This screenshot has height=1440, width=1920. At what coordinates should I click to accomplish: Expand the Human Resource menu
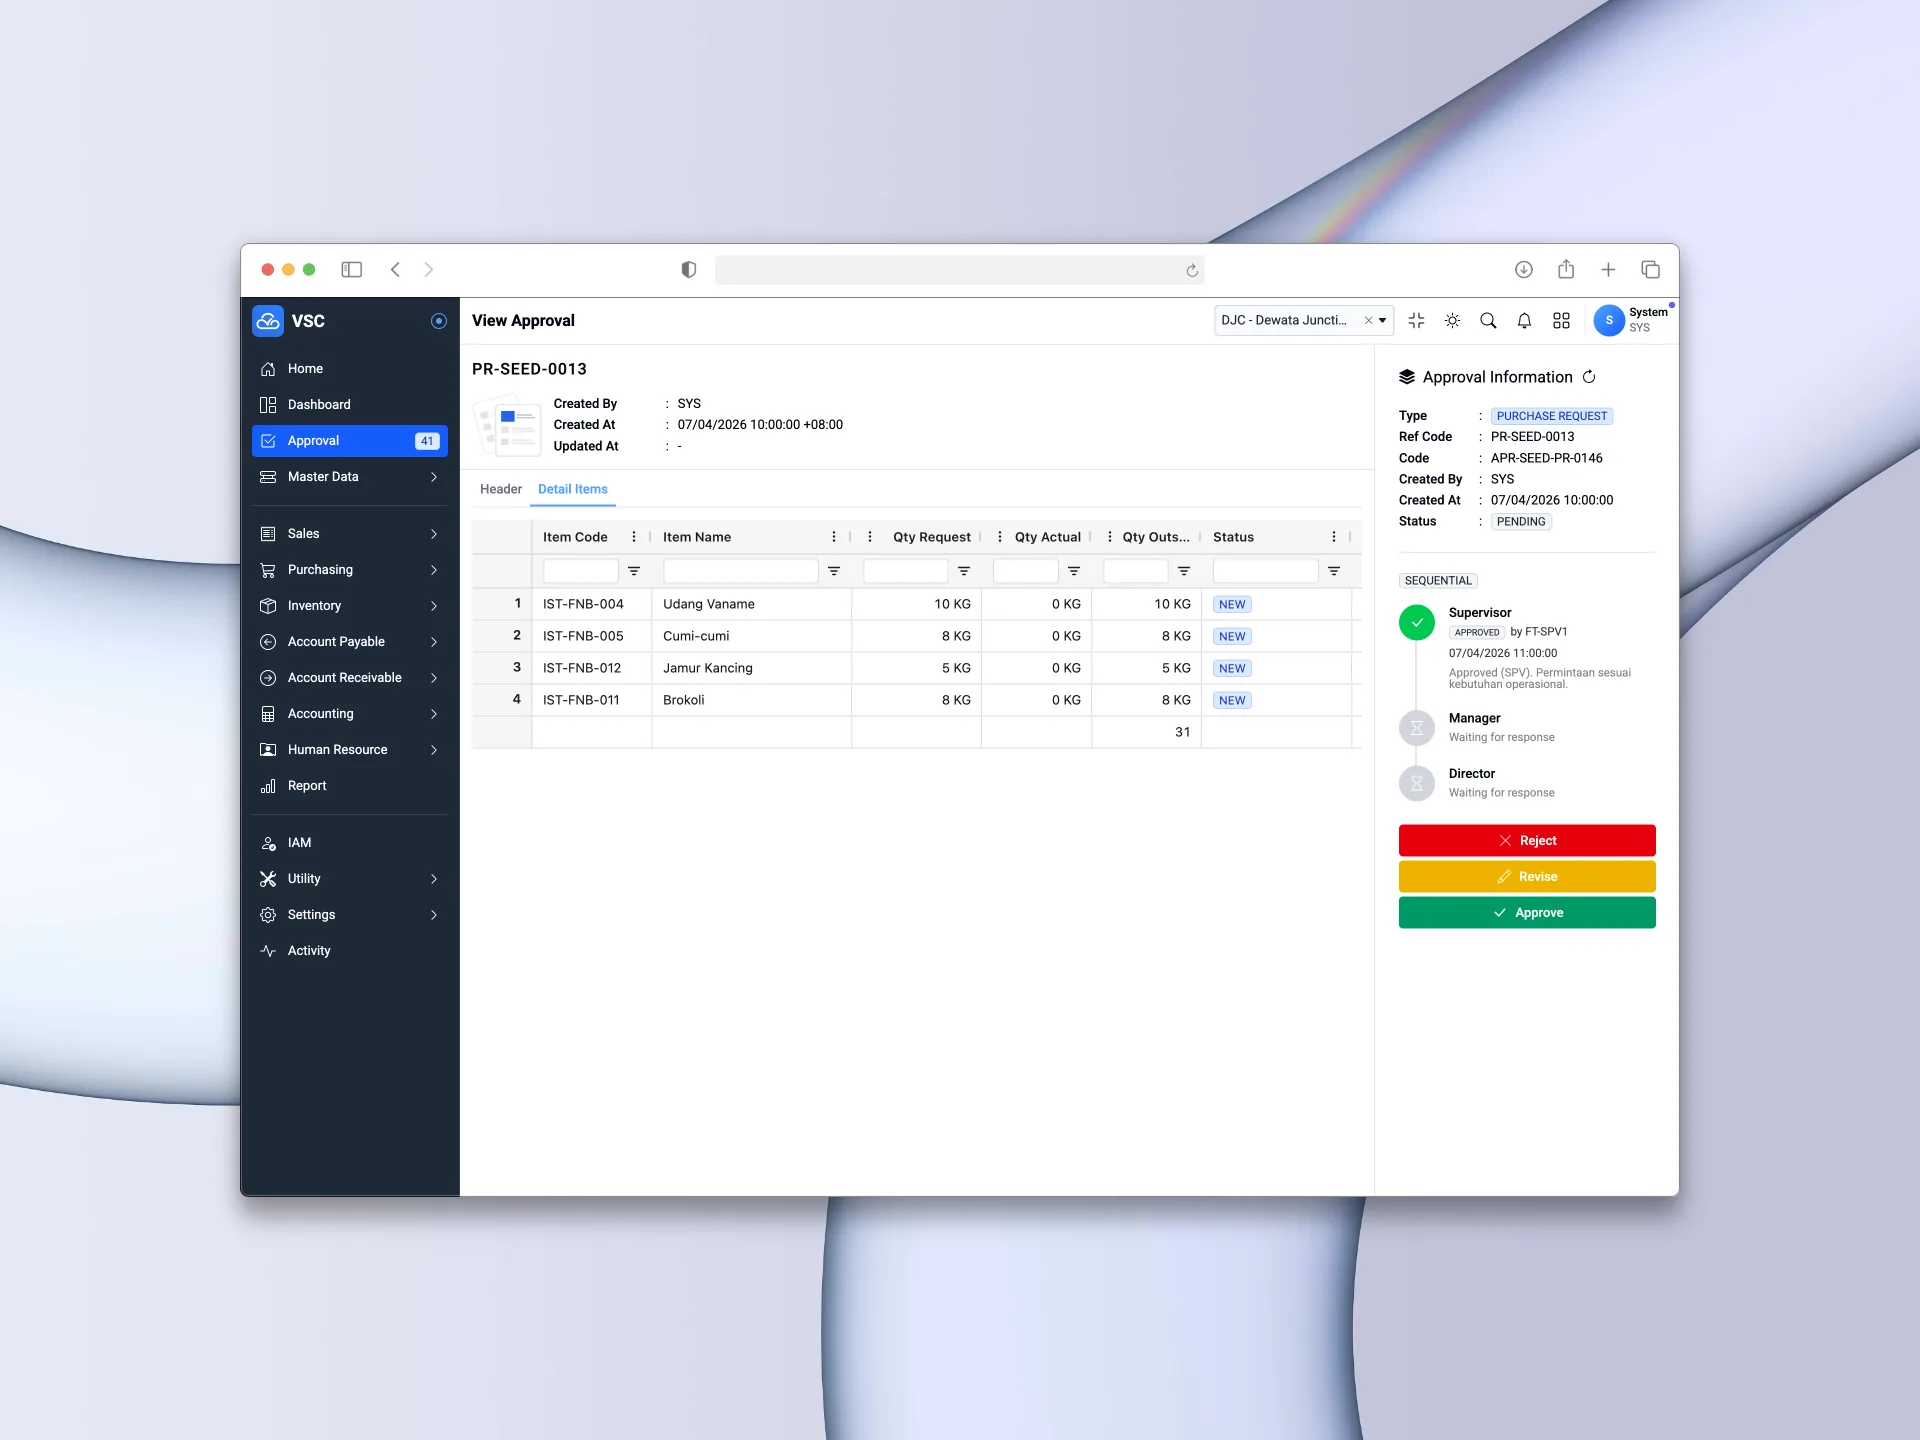point(349,750)
